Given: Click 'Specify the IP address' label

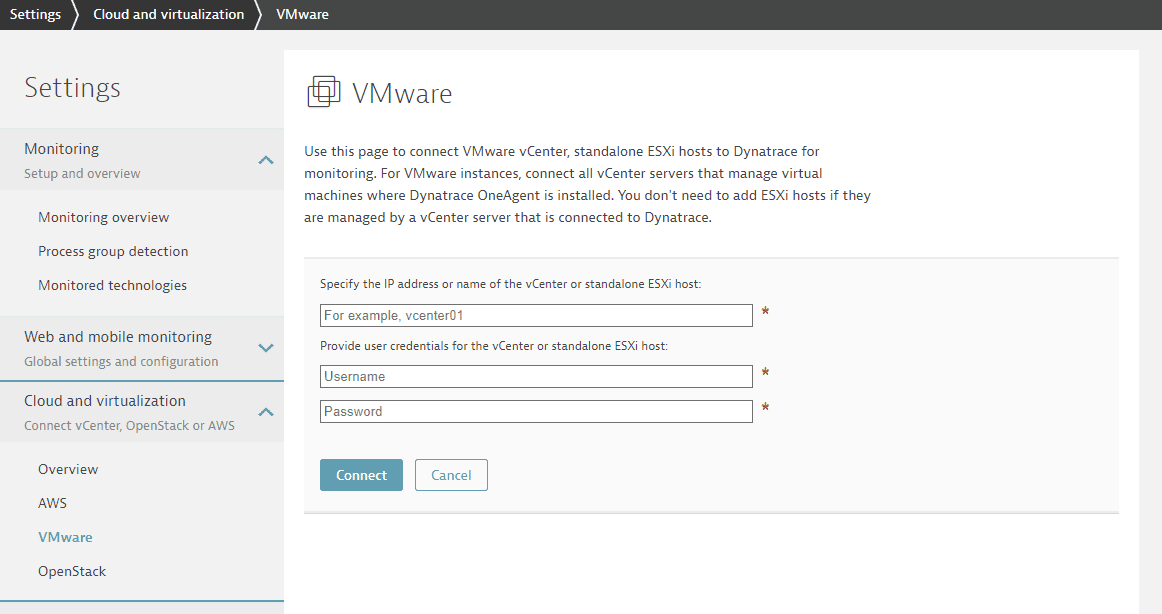Looking at the screenshot, I should tap(511, 284).
